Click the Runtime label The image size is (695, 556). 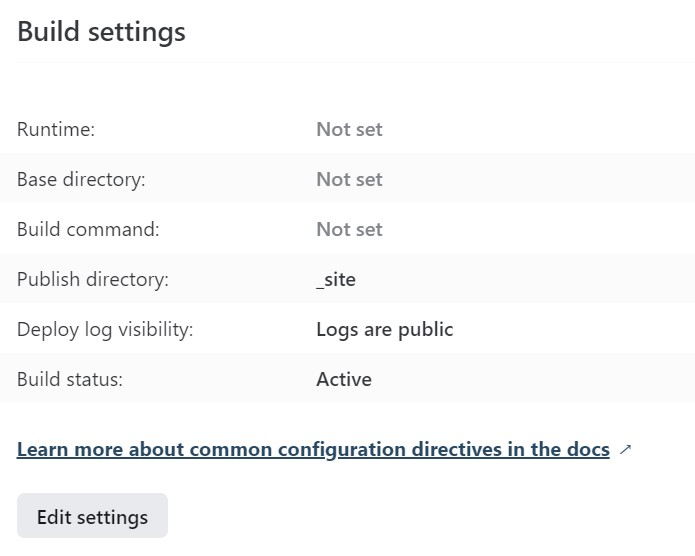[56, 129]
